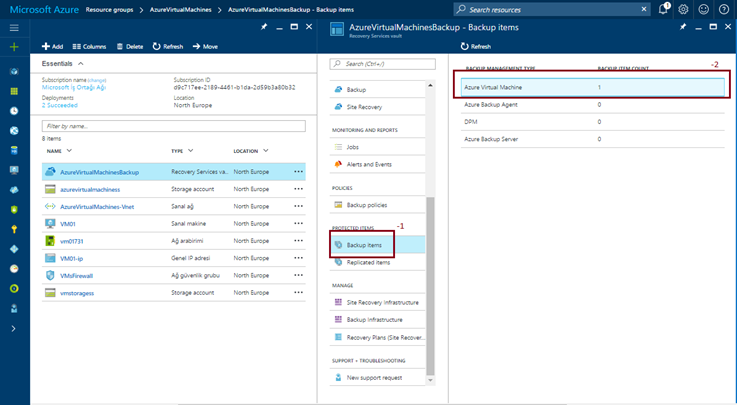Sort by the LOCATION column header

tap(251, 151)
